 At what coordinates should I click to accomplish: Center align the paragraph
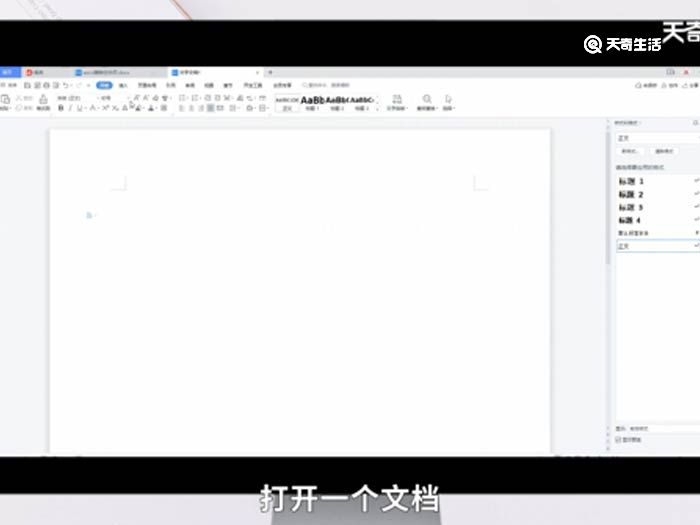point(191,108)
